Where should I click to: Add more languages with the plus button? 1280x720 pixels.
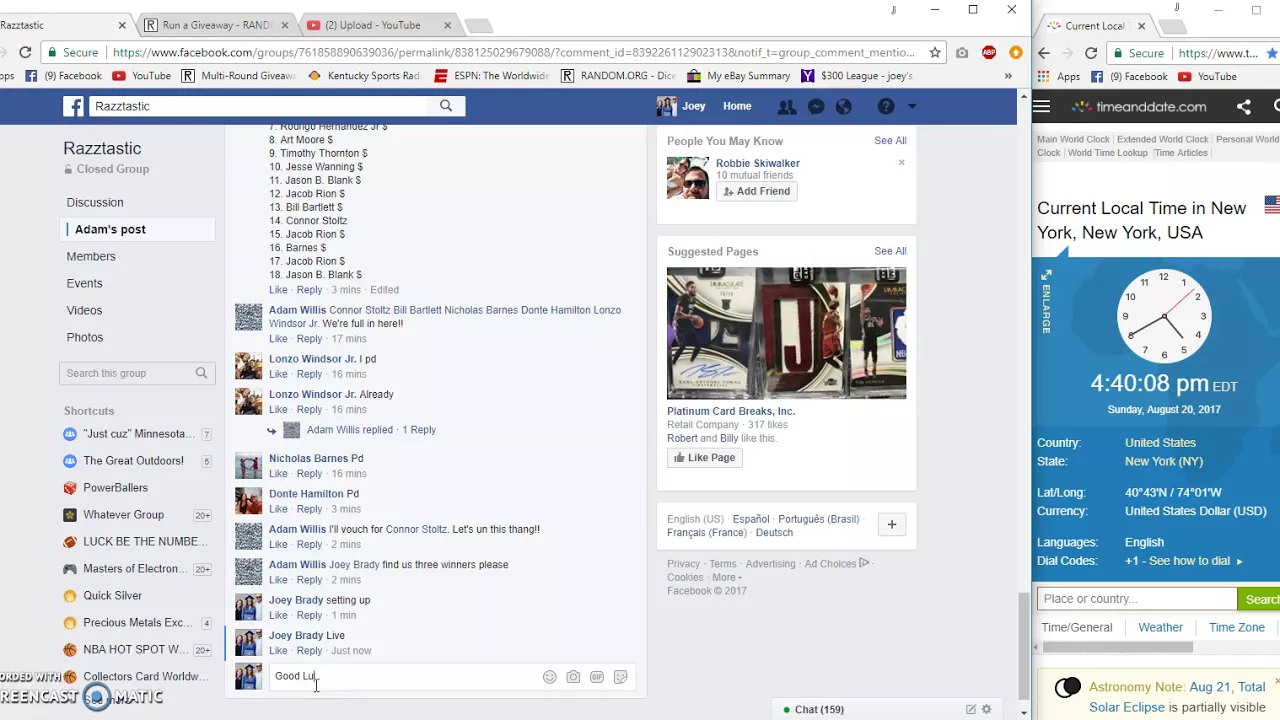pos(891,525)
